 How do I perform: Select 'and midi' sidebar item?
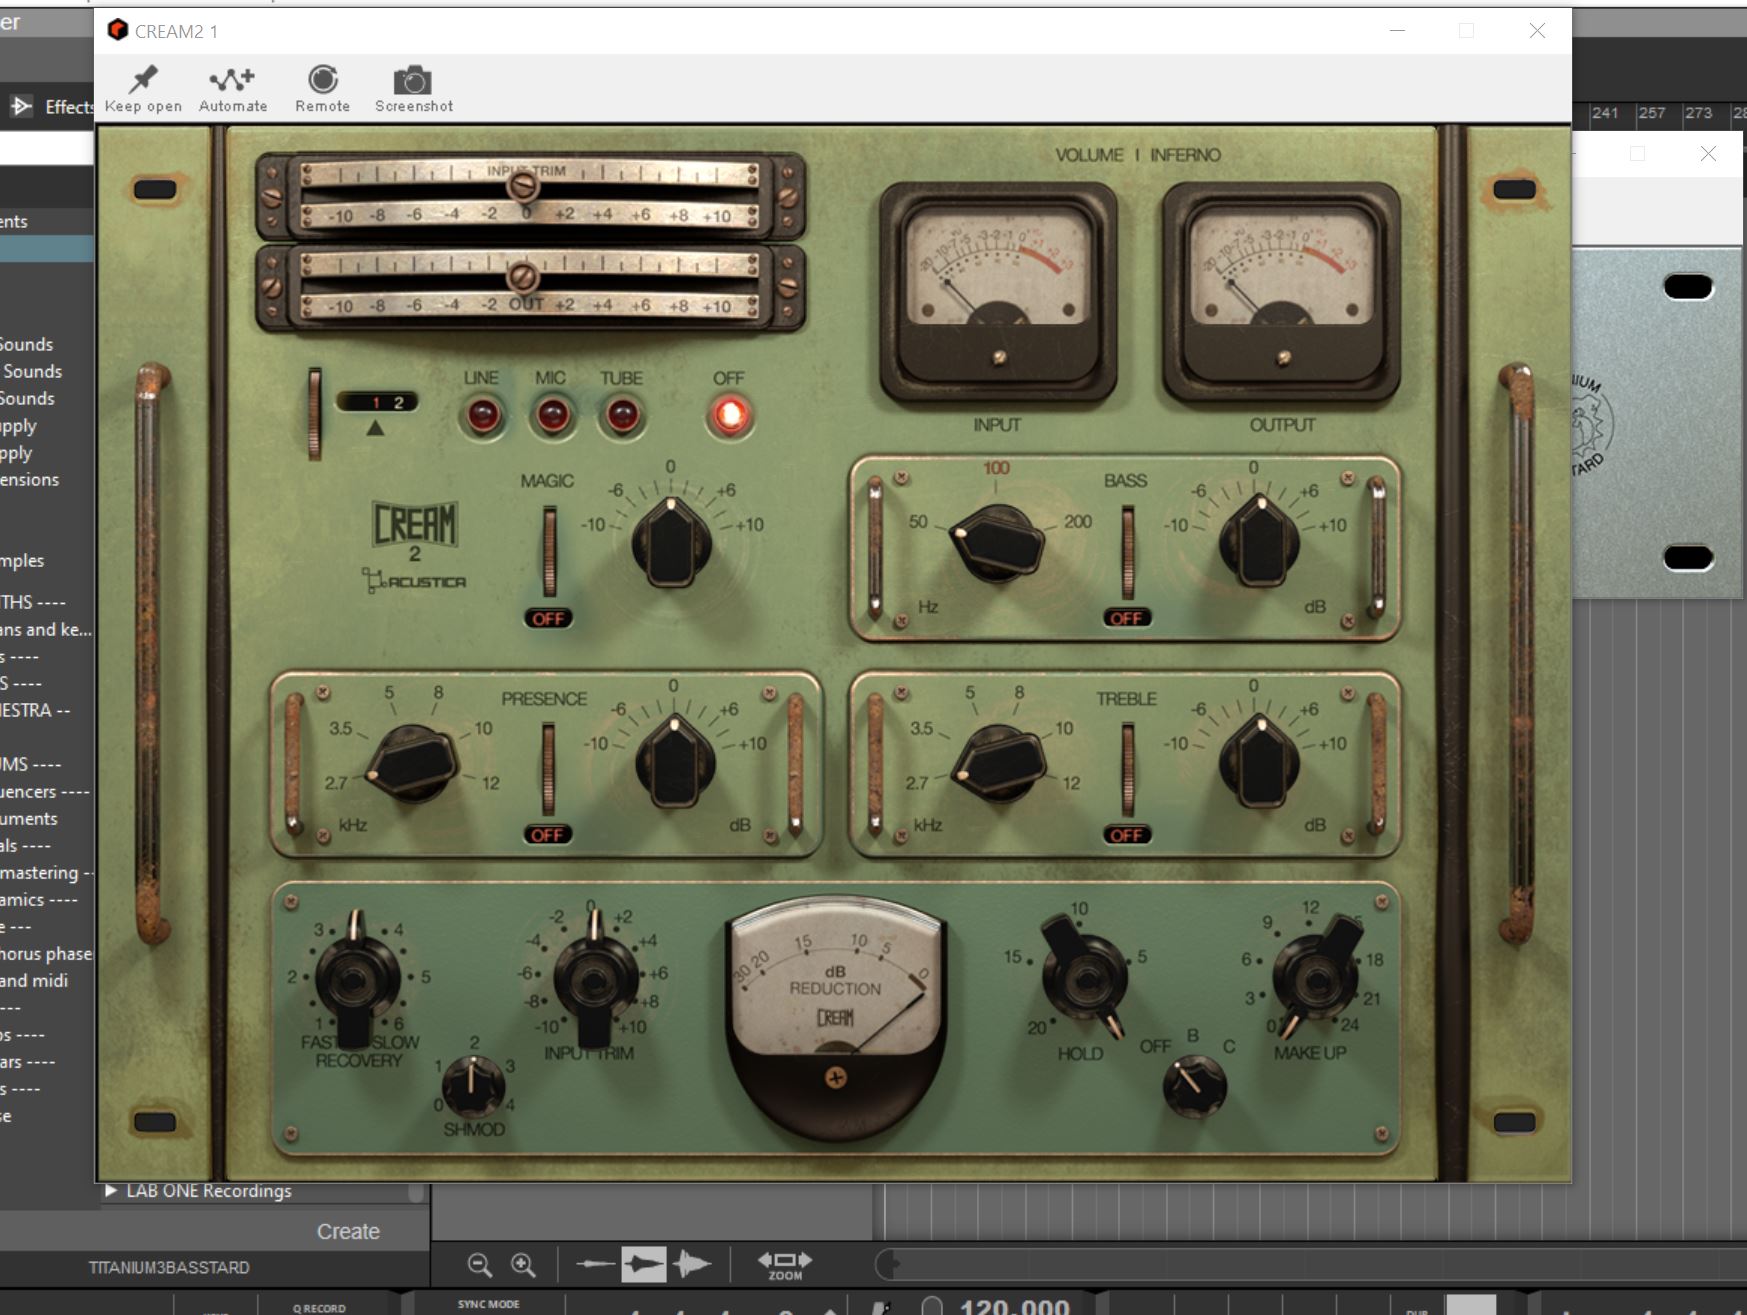(x=35, y=980)
